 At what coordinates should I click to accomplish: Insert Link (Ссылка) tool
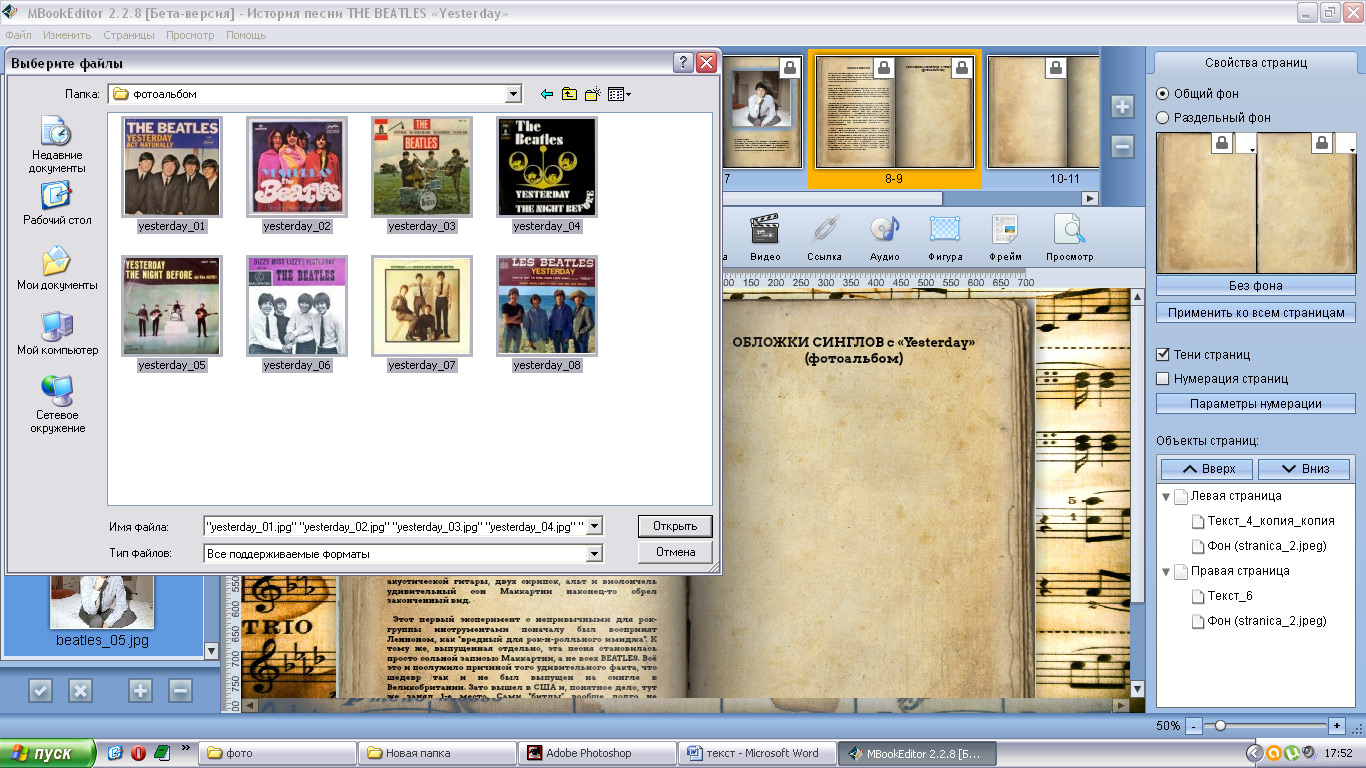825,238
